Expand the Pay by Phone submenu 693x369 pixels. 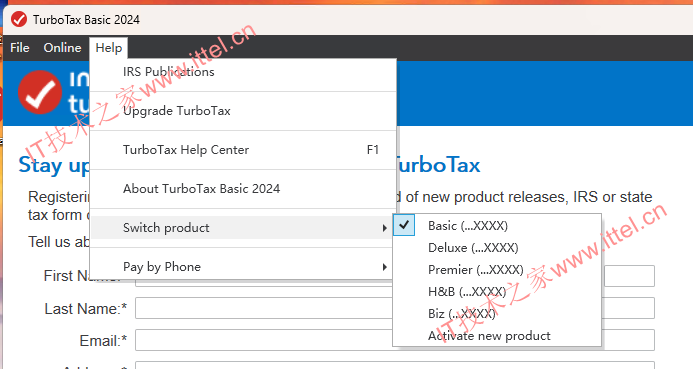(243, 266)
